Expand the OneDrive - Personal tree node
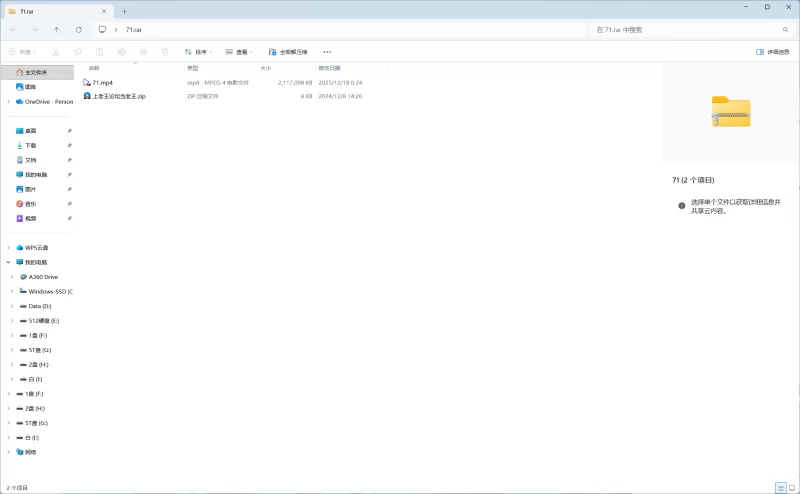 tap(9, 101)
